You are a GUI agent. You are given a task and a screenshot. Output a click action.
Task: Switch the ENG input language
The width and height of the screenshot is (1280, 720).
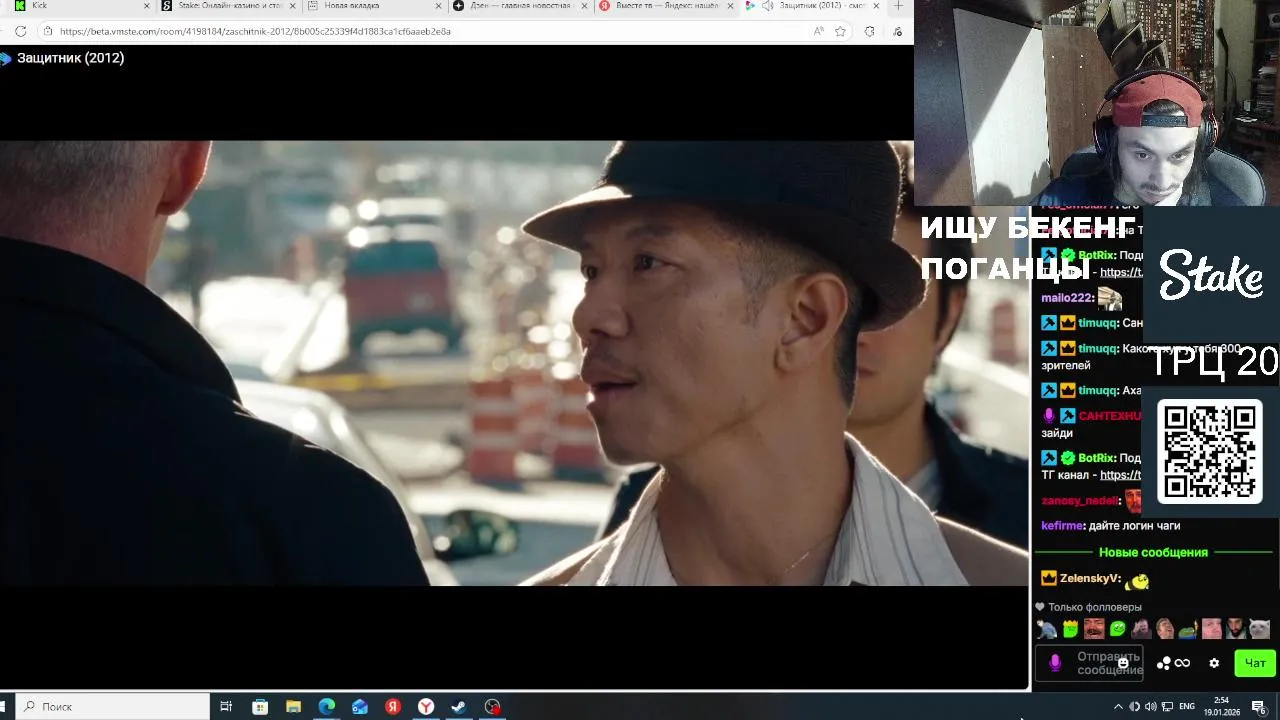pos(1187,706)
